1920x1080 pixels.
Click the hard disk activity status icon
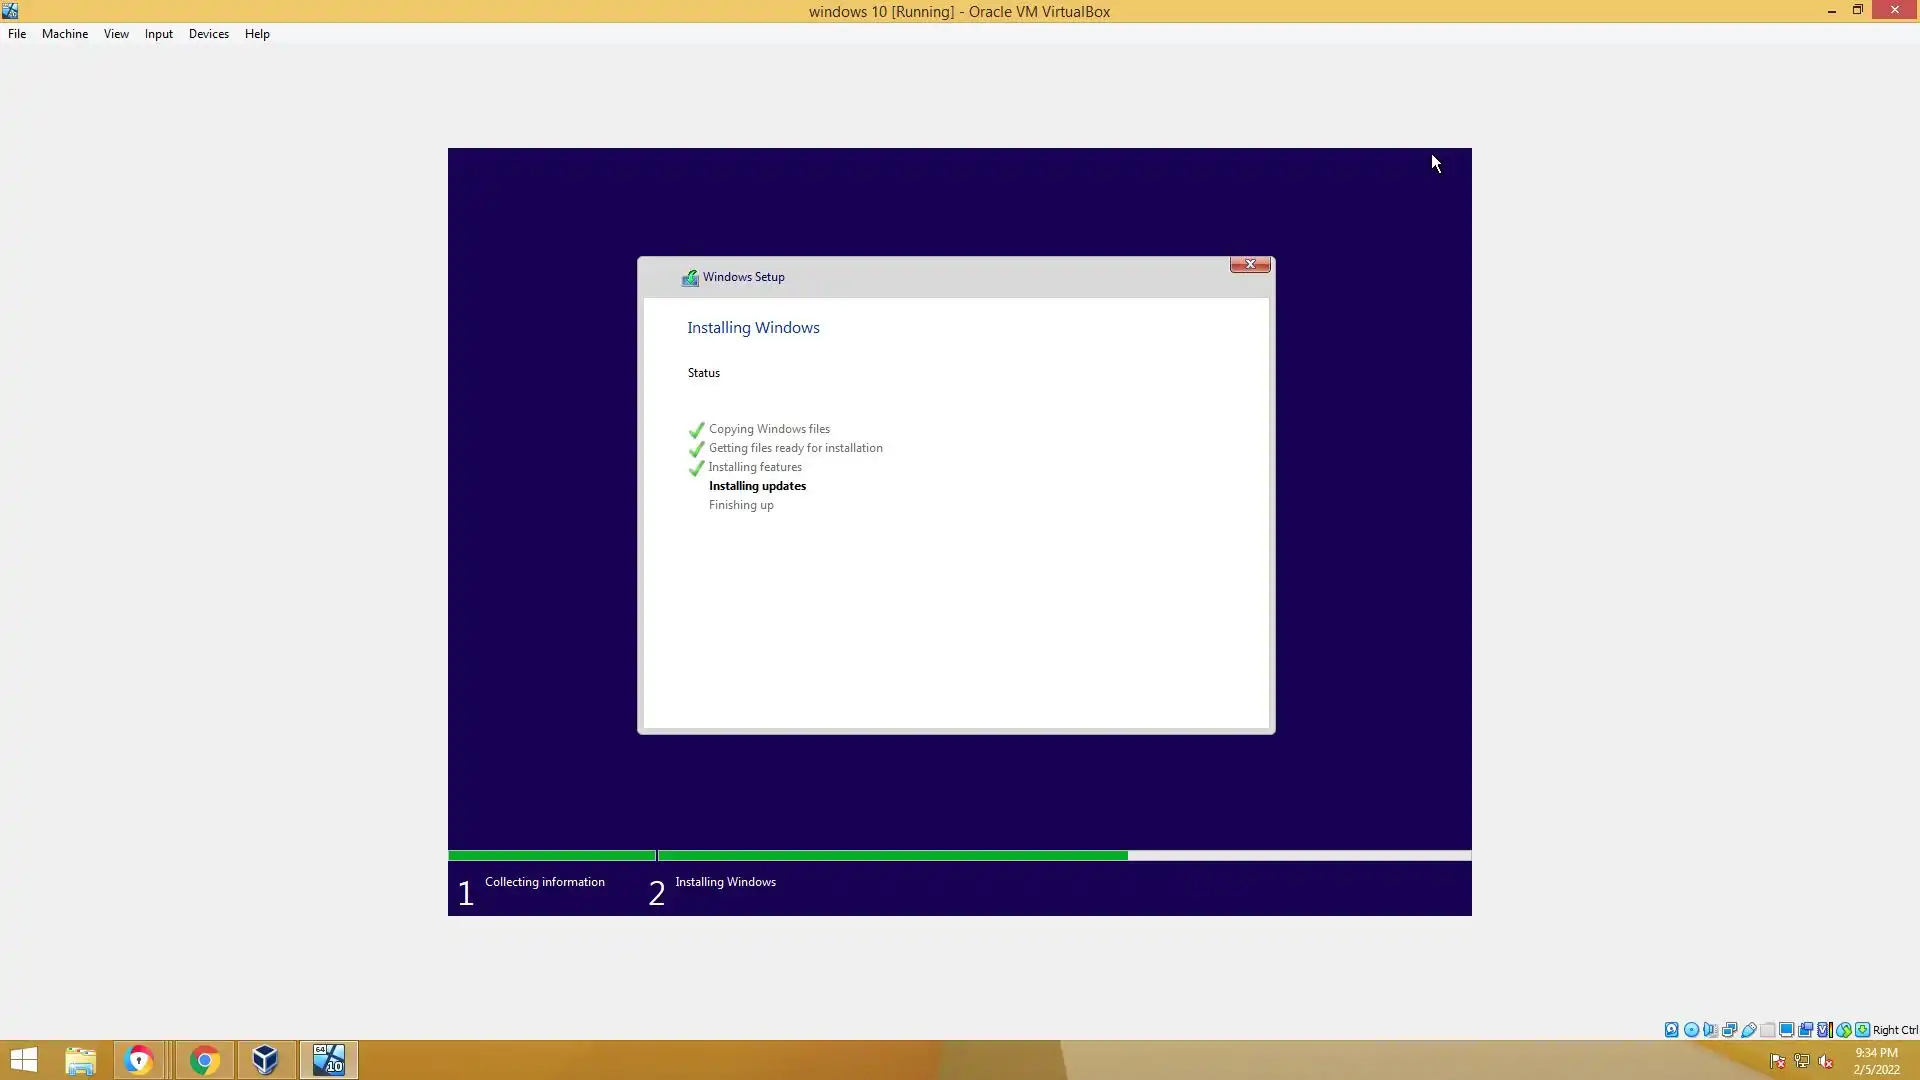[x=1671, y=1030]
